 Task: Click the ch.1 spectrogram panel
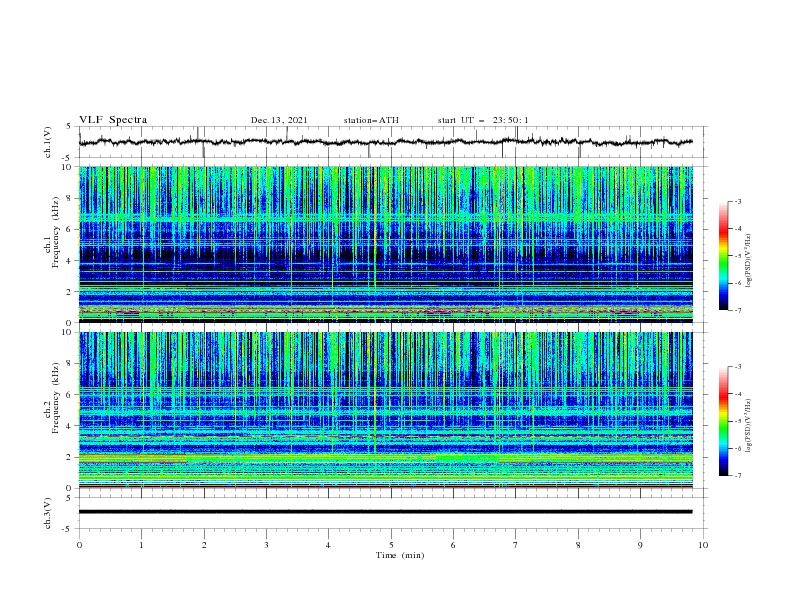point(385,244)
